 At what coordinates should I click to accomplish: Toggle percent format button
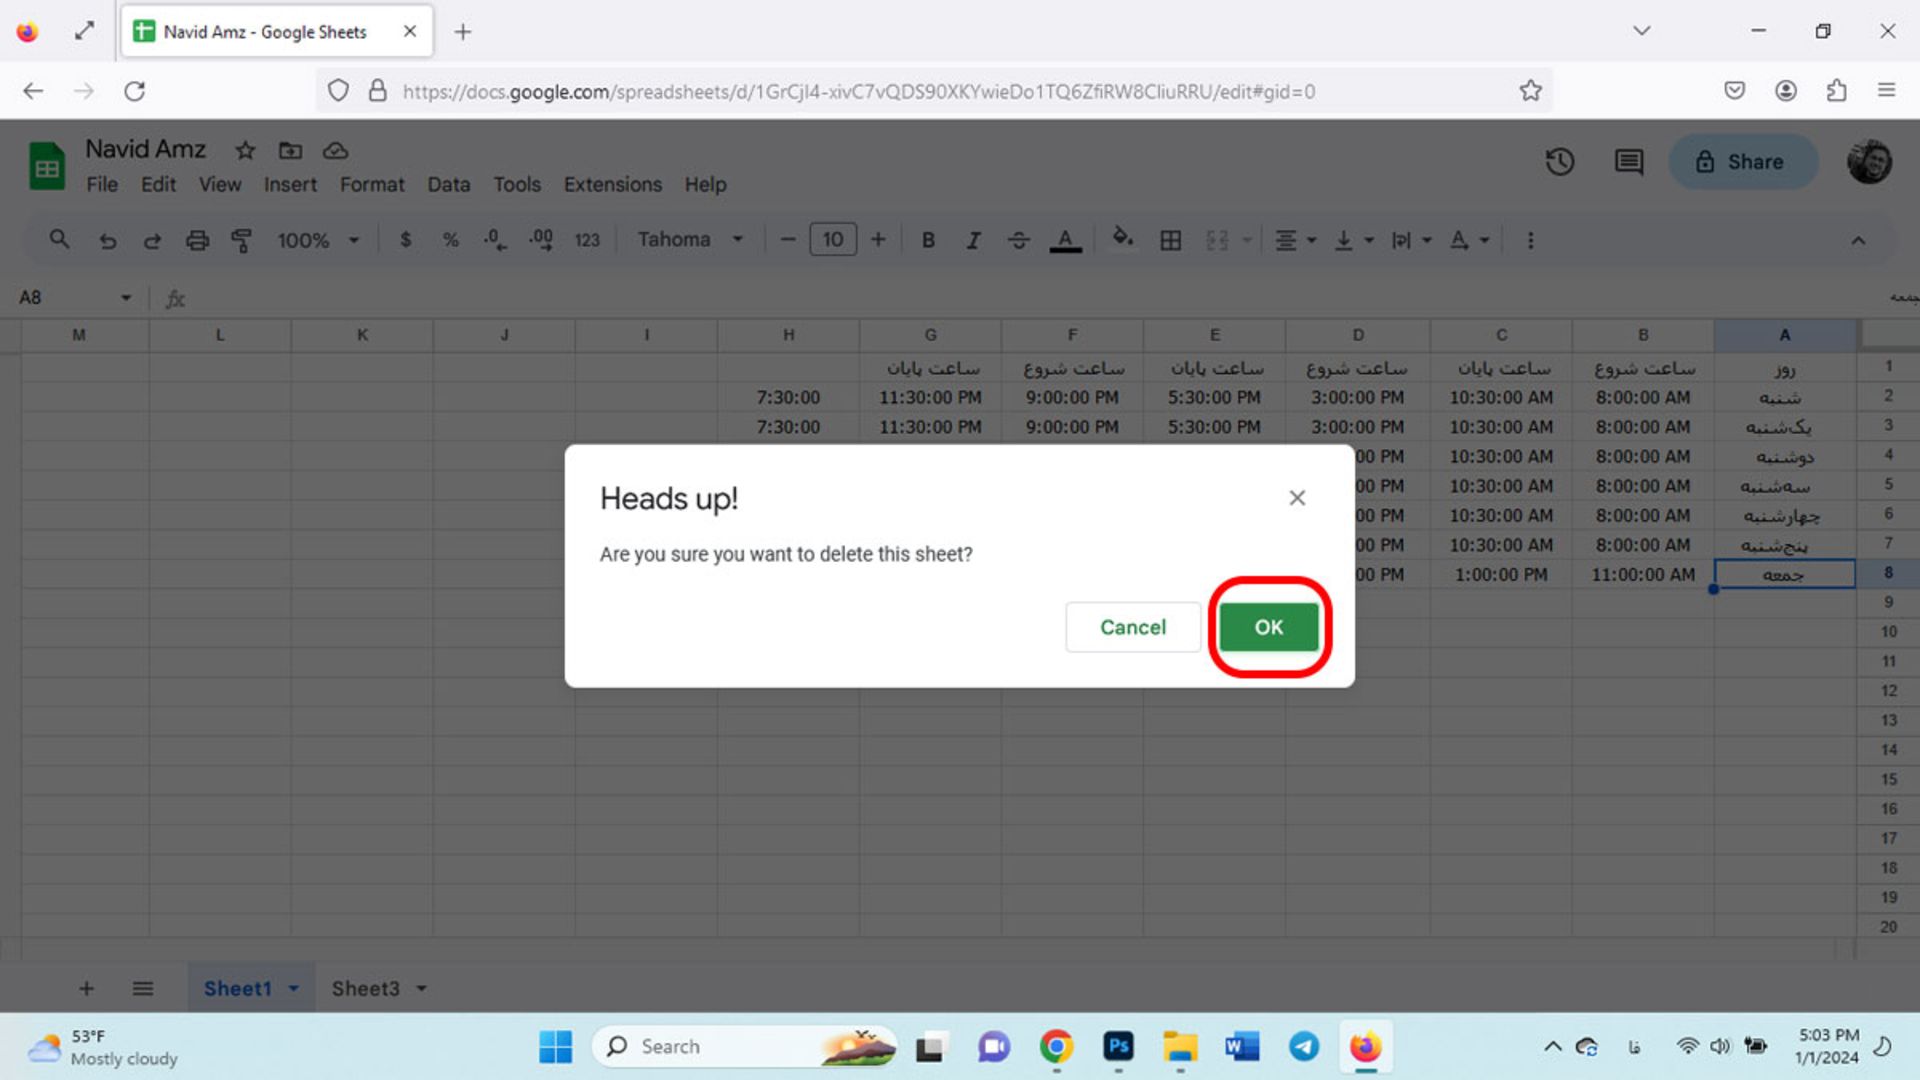click(450, 240)
